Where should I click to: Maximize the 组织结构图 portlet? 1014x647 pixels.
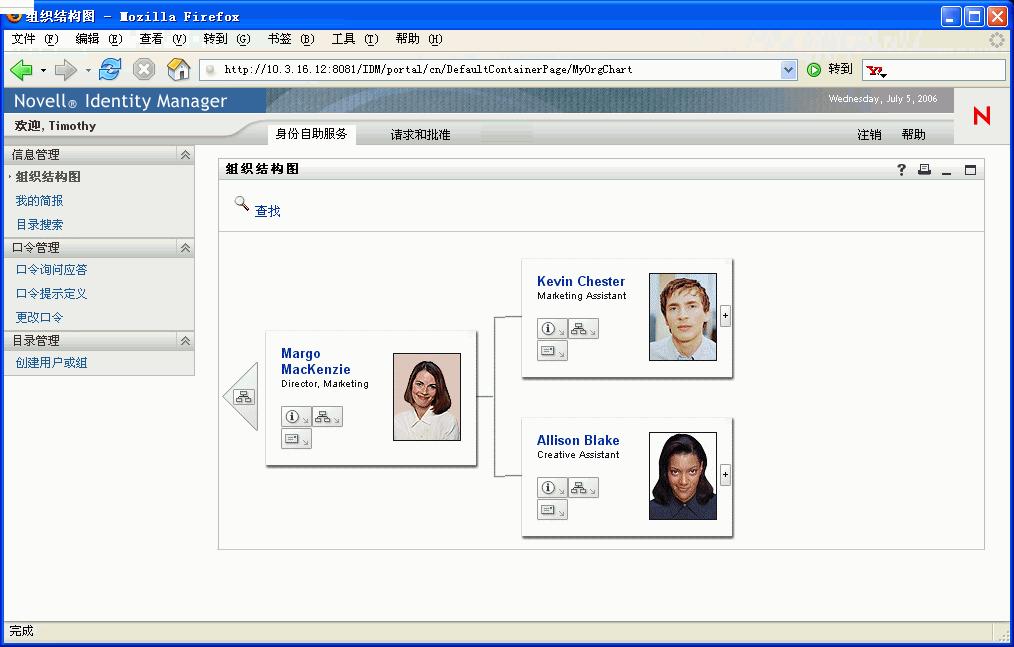coord(970,170)
